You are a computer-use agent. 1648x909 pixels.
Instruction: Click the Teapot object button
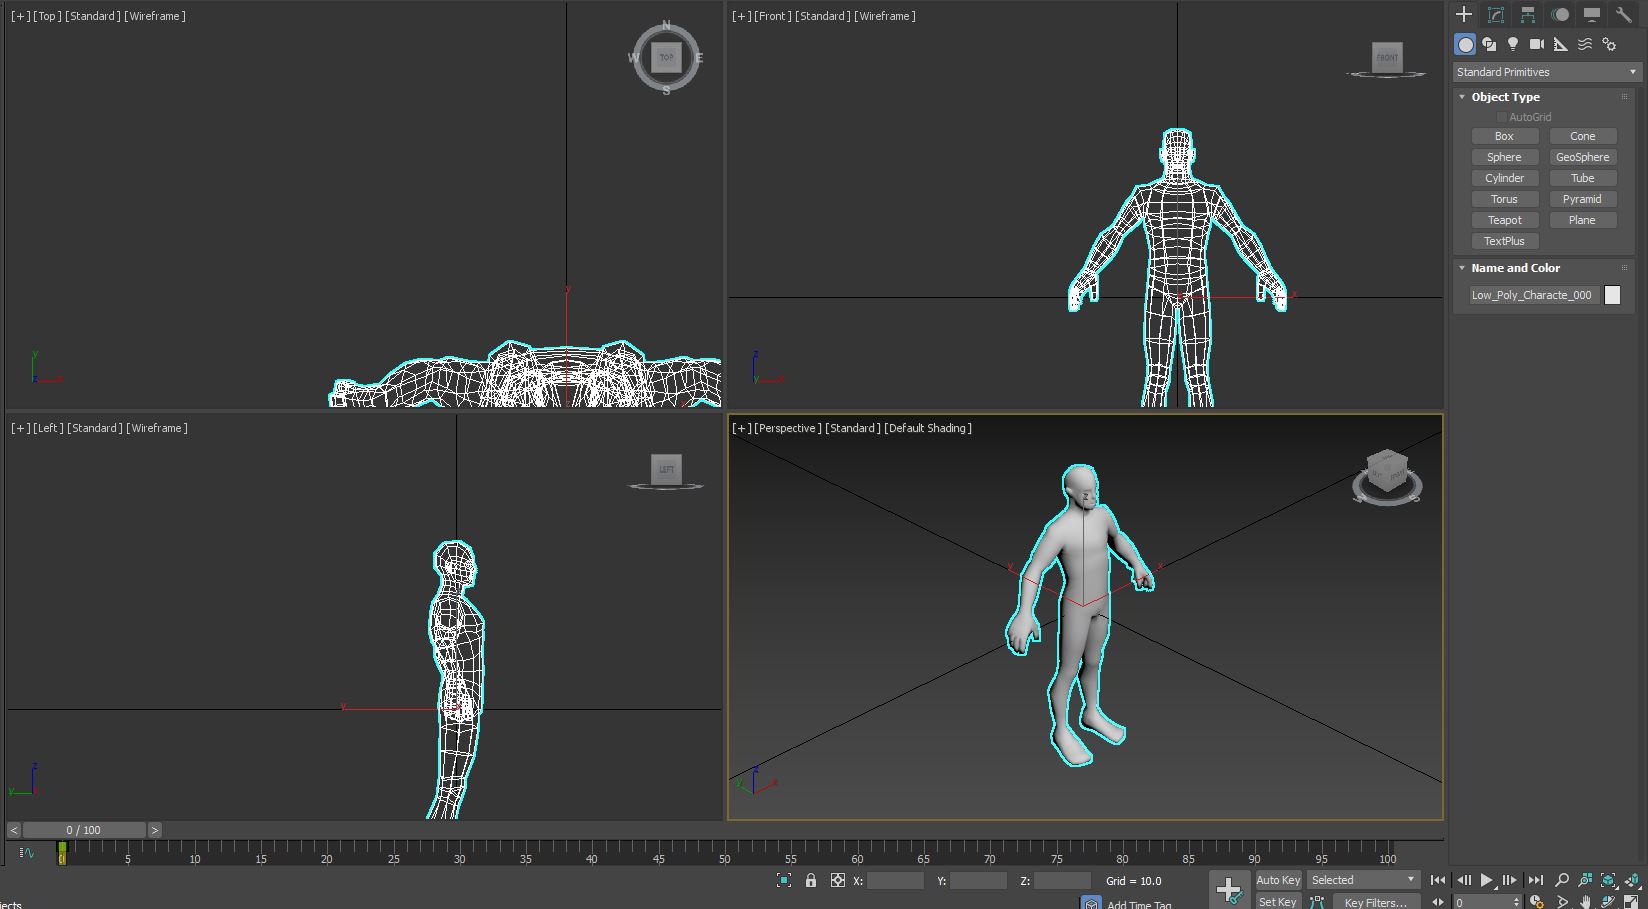pyautogui.click(x=1505, y=220)
